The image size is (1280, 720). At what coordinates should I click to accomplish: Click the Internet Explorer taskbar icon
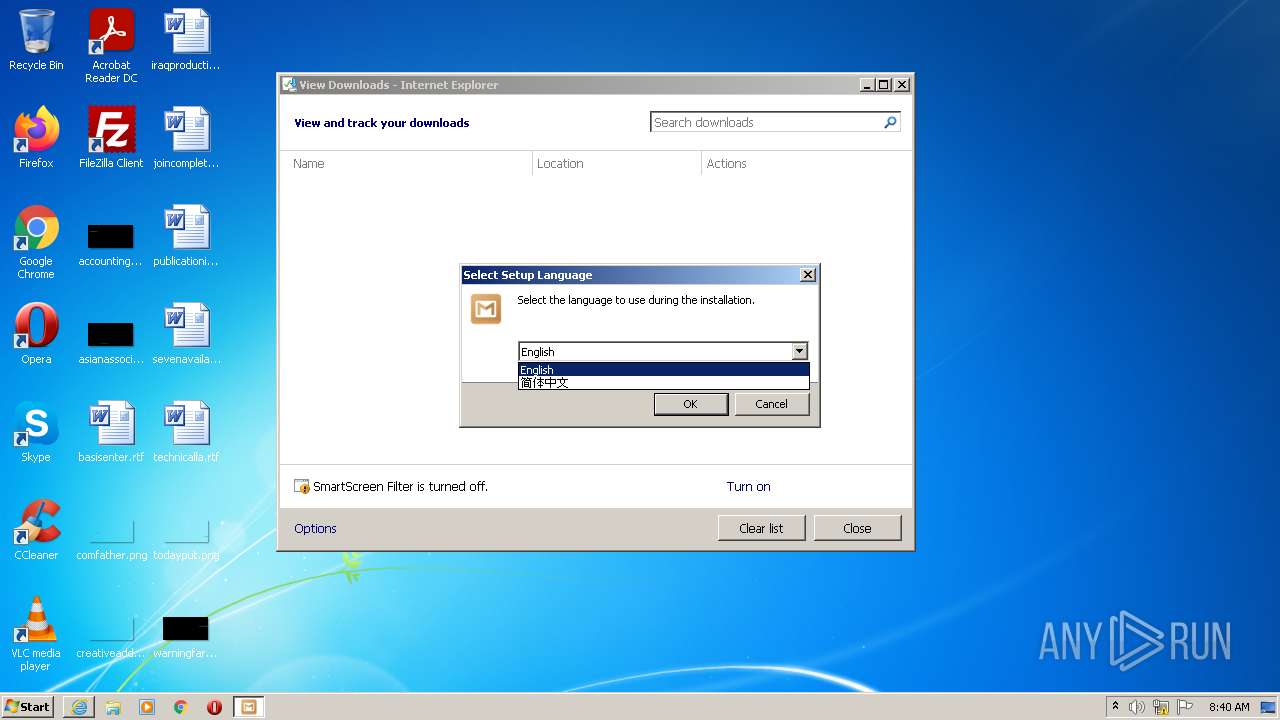[x=79, y=707]
